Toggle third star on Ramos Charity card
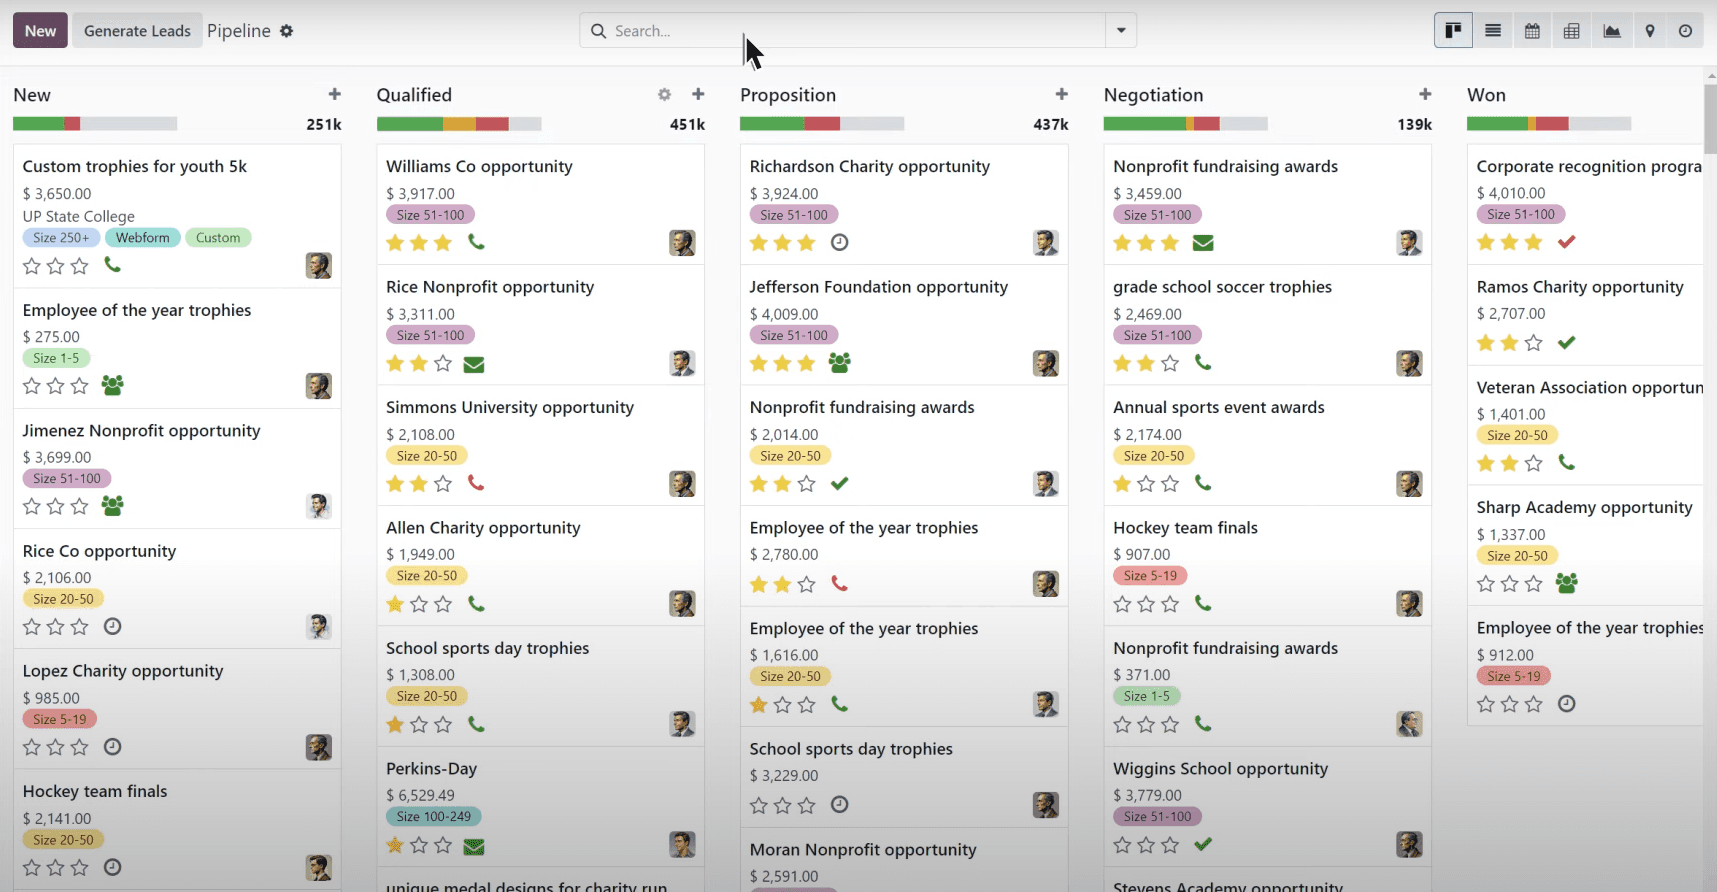 coord(1534,343)
